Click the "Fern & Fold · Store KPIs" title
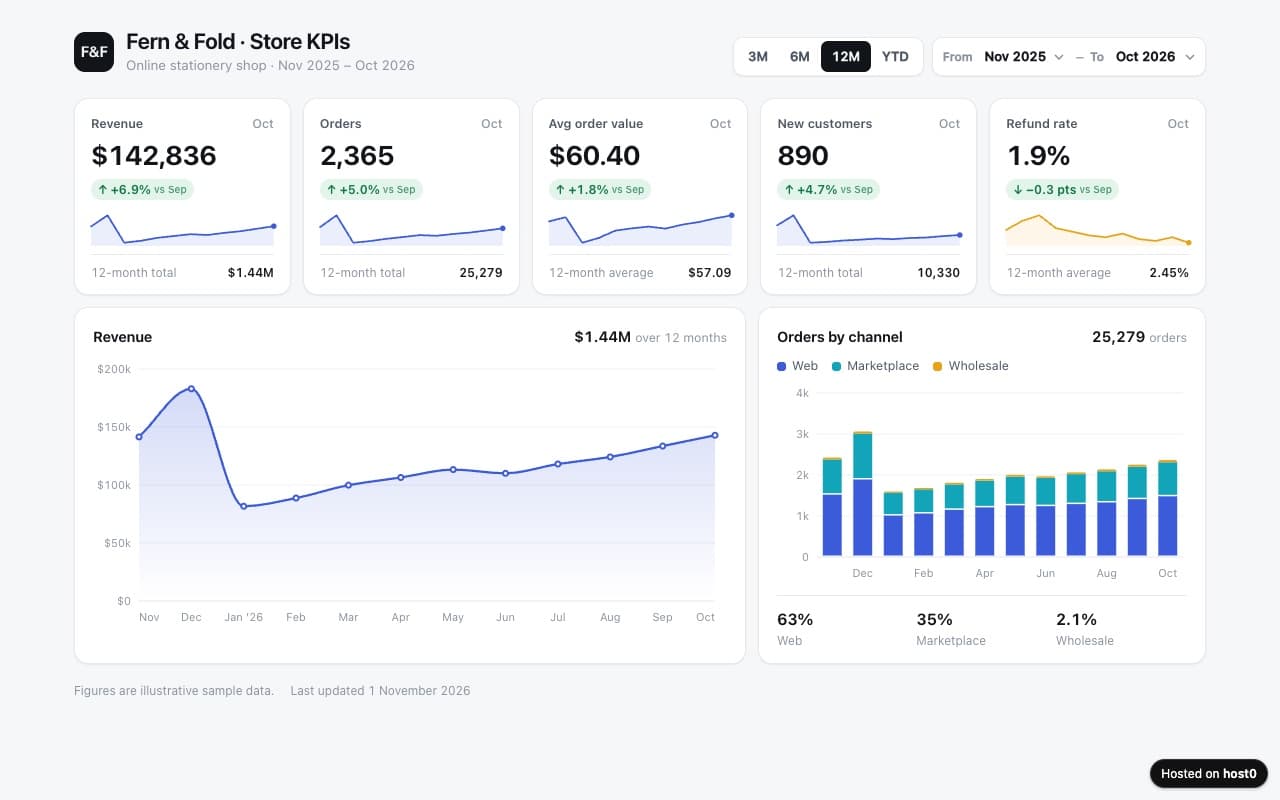Image resolution: width=1280 pixels, height=800 pixels. 238,42
